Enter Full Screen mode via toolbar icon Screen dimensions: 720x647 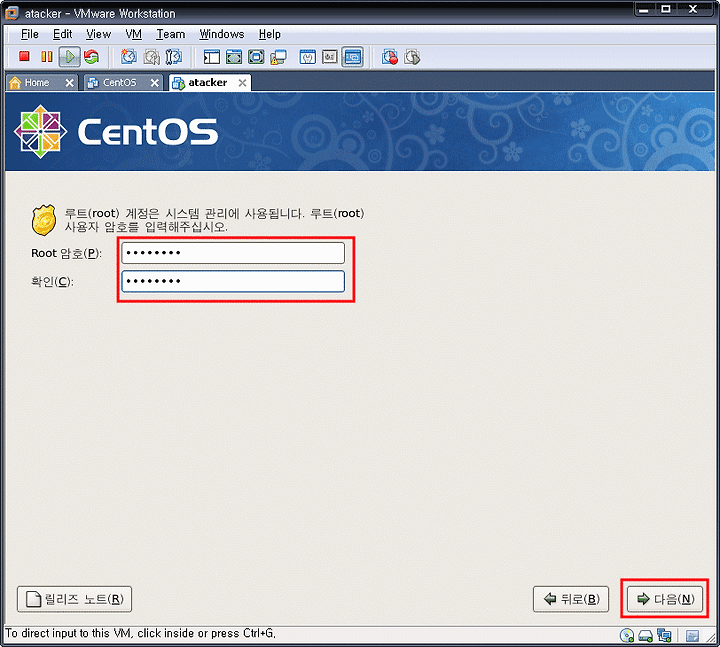click(256, 57)
